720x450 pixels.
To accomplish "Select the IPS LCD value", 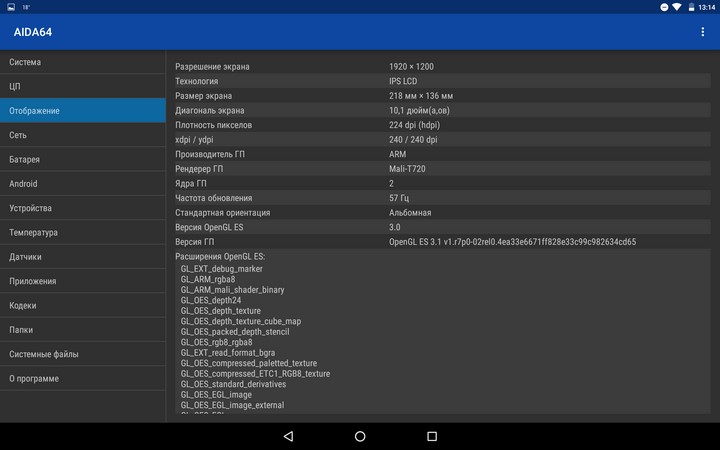I will 403,81.
